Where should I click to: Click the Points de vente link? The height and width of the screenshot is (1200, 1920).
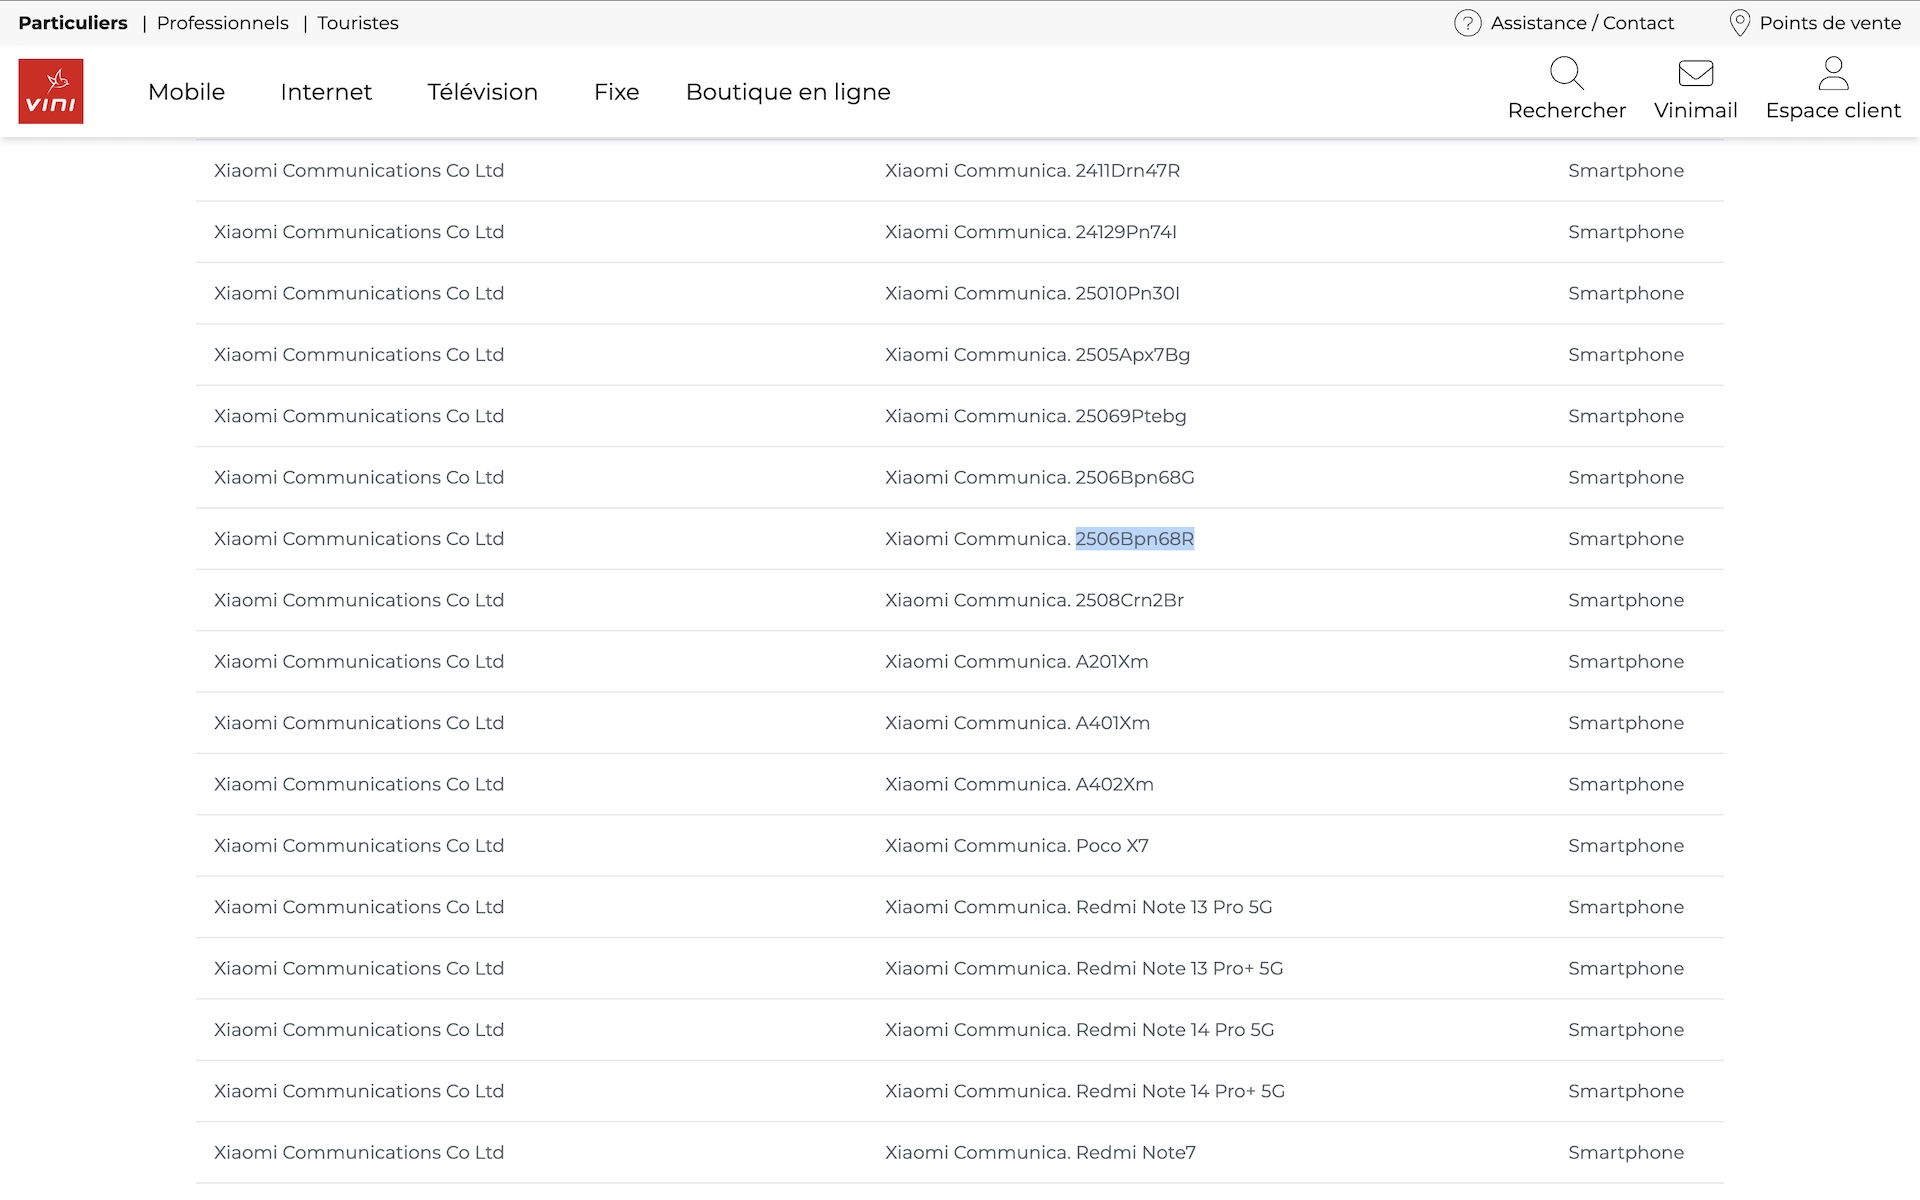point(1829,23)
